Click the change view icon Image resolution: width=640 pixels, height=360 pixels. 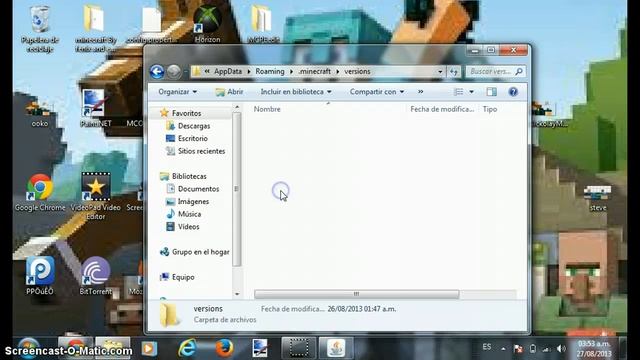tap(459, 92)
